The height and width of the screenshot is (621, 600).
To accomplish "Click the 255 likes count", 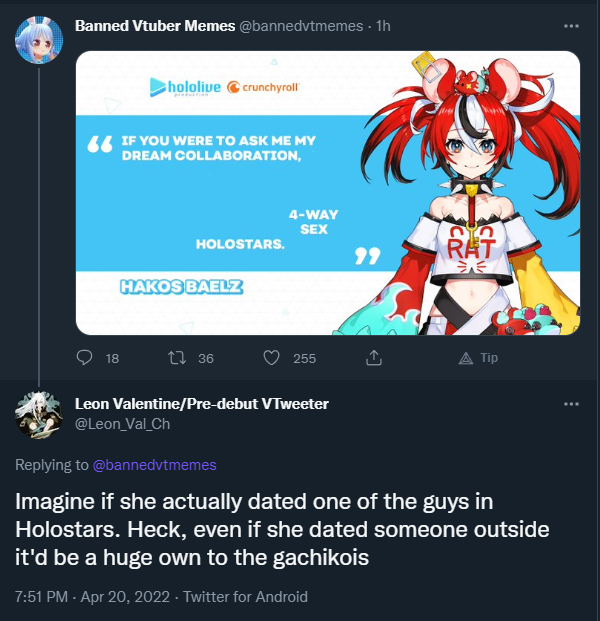I will [305, 358].
